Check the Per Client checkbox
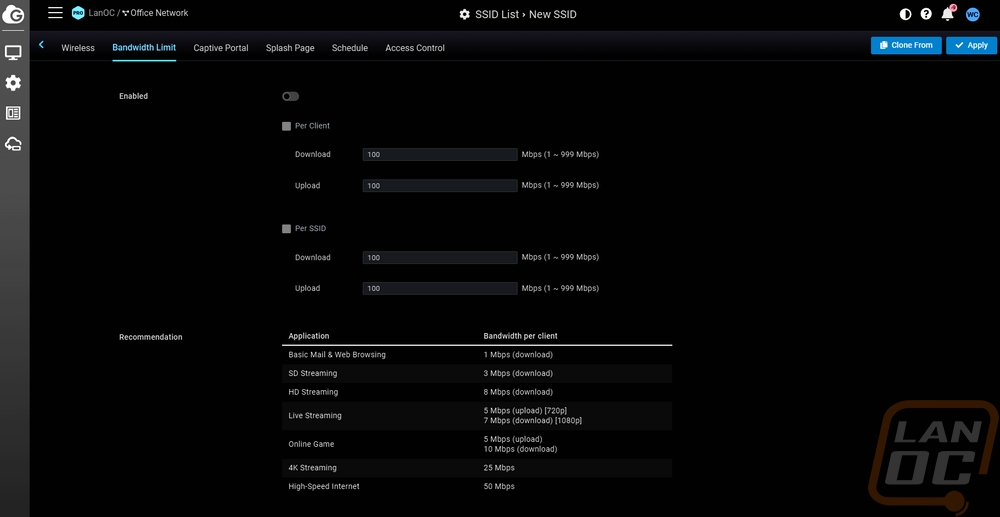 [x=287, y=126]
